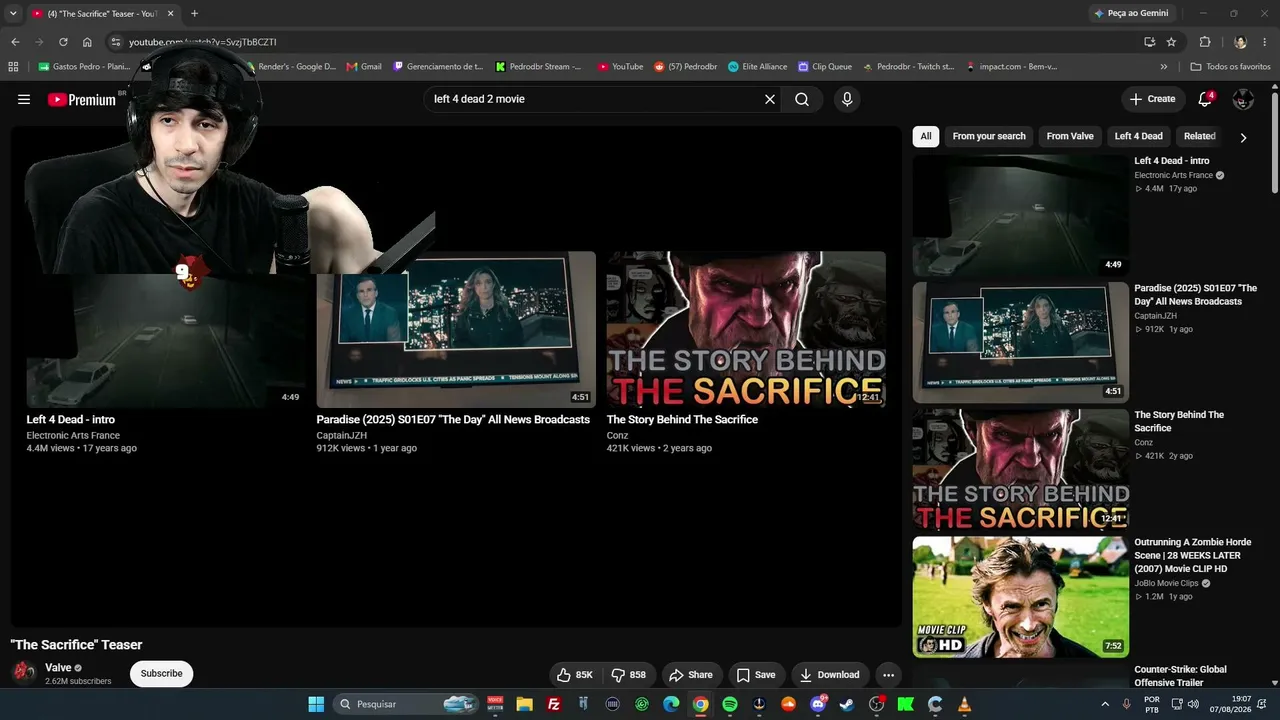Open Spotify from the taskbar
This screenshot has width=1280, height=720.
click(x=730, y=704)
